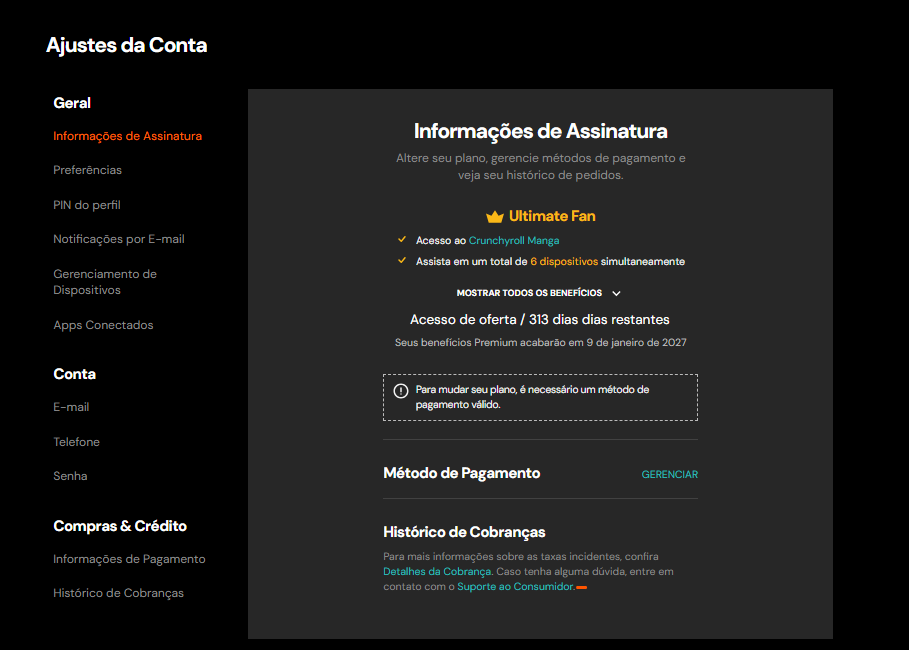Open Notificações por E-mail settings
The image size is (909, 650).
(x=116, y=238)
